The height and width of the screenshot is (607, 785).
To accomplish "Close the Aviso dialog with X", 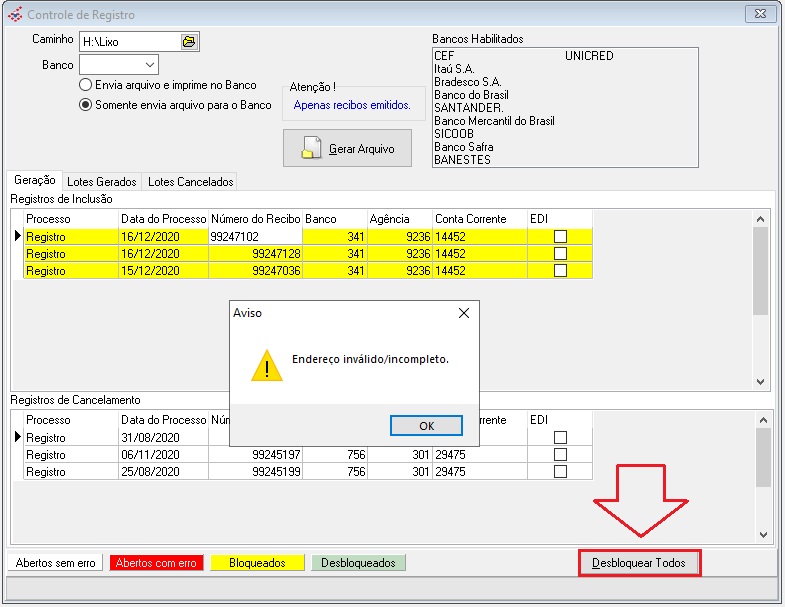I will pyautogui.click(x=463, y=313).
